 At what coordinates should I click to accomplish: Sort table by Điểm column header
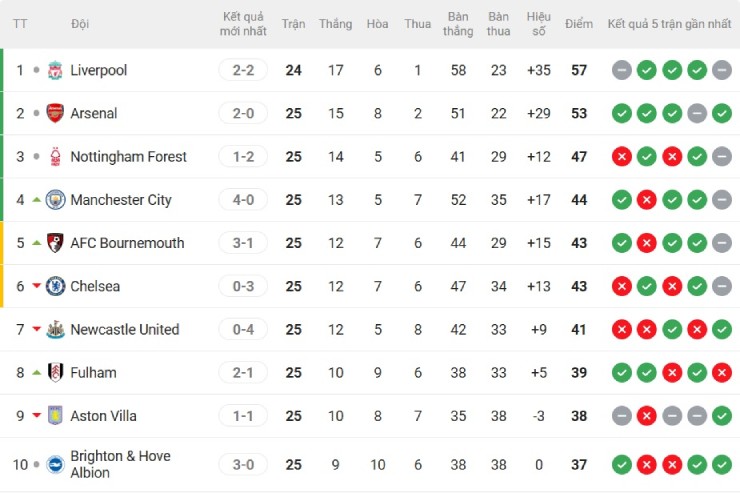coord(578,23)
